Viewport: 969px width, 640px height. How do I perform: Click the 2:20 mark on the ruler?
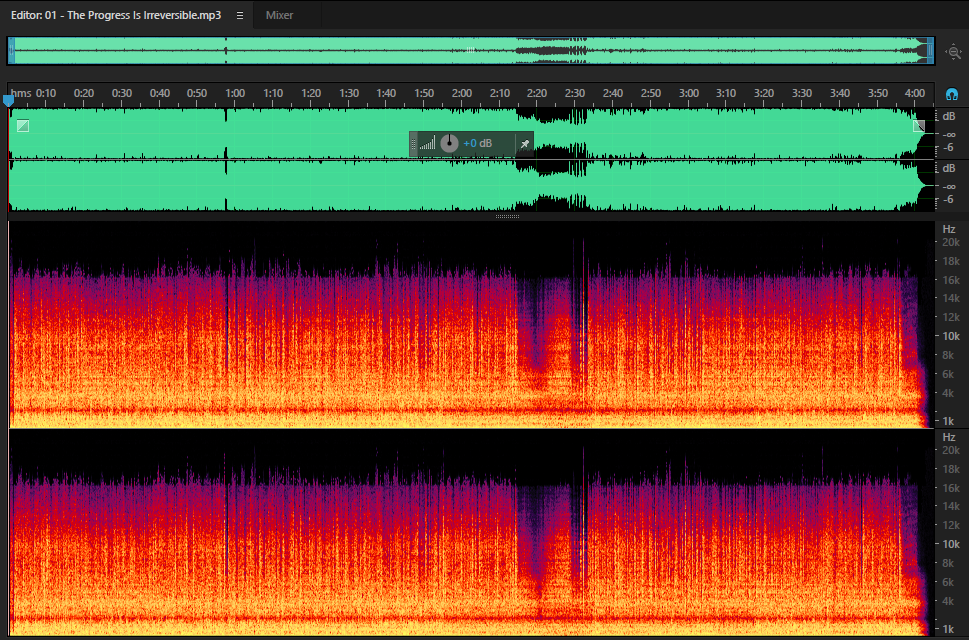[536, 93]
